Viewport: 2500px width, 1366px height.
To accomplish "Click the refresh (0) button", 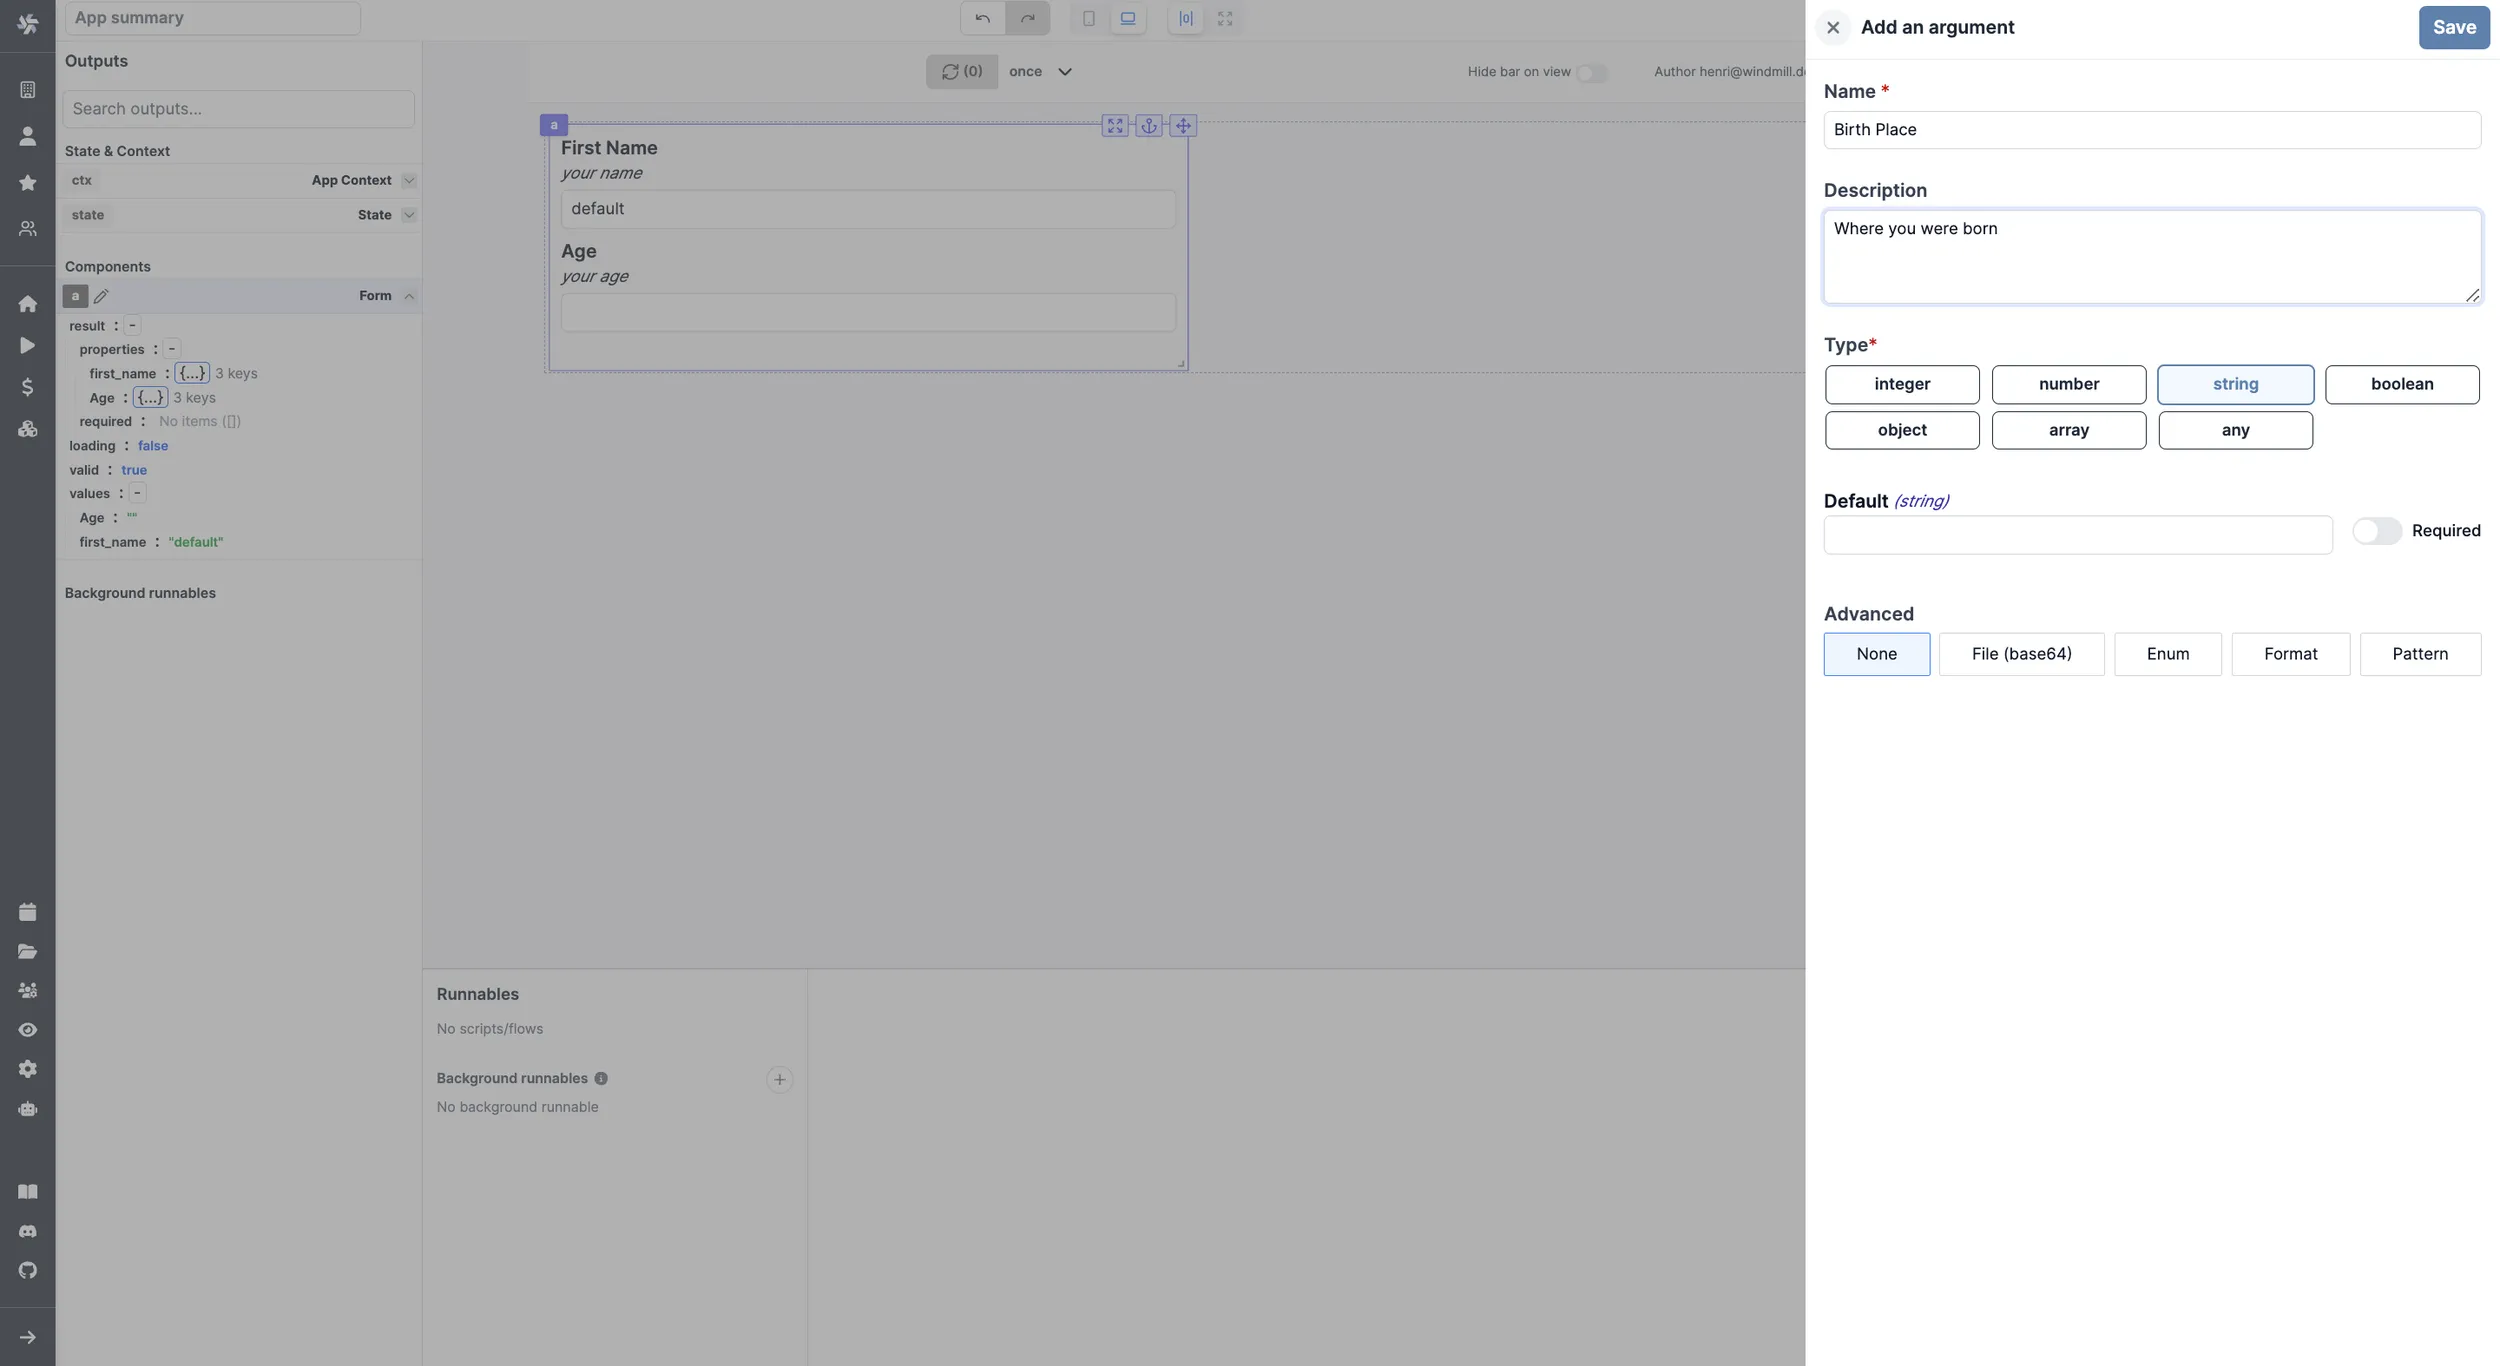I will [961, 72].
